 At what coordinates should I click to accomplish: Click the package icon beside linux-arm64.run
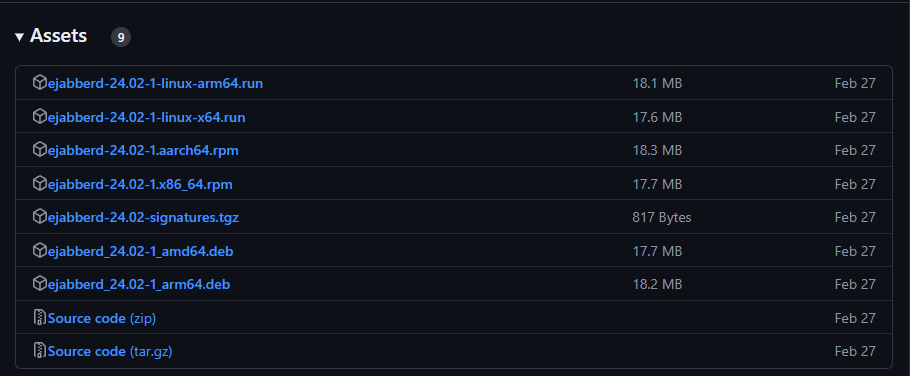[39, 82]
